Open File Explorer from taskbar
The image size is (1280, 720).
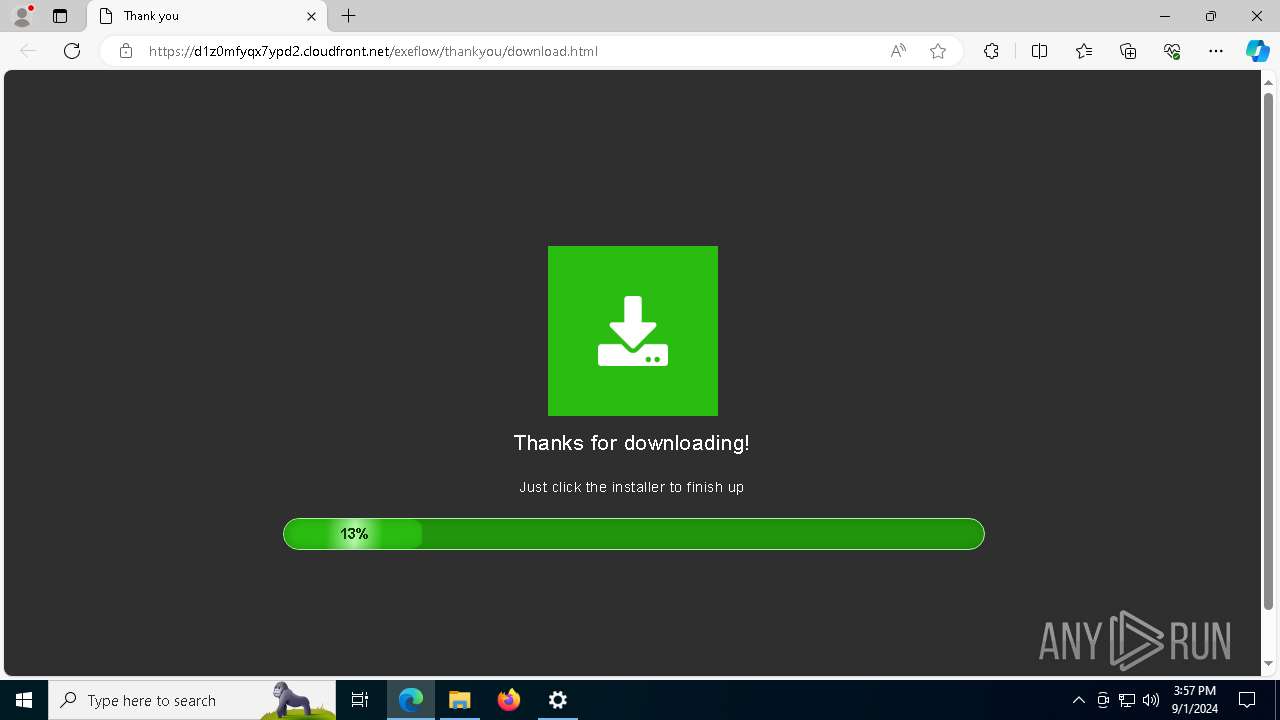click(460, 700)
